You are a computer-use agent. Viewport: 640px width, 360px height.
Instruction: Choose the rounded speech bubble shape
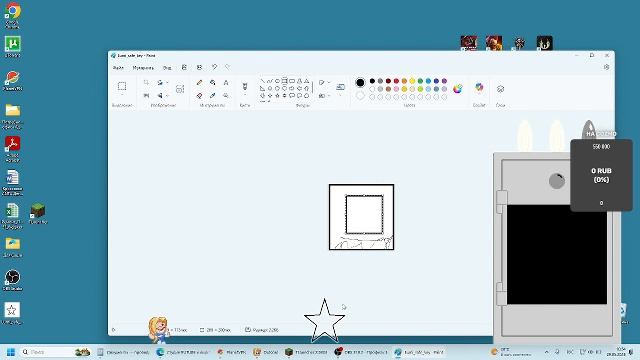coord(292,96)
